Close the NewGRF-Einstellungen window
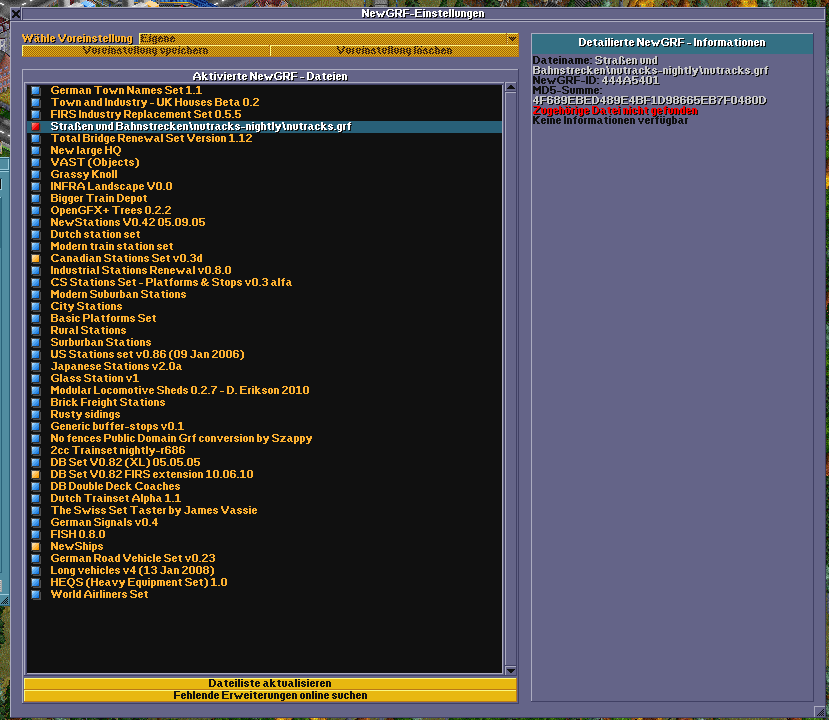Image resolution: width=829 pixels, height=720 pixels. (15, 14)
